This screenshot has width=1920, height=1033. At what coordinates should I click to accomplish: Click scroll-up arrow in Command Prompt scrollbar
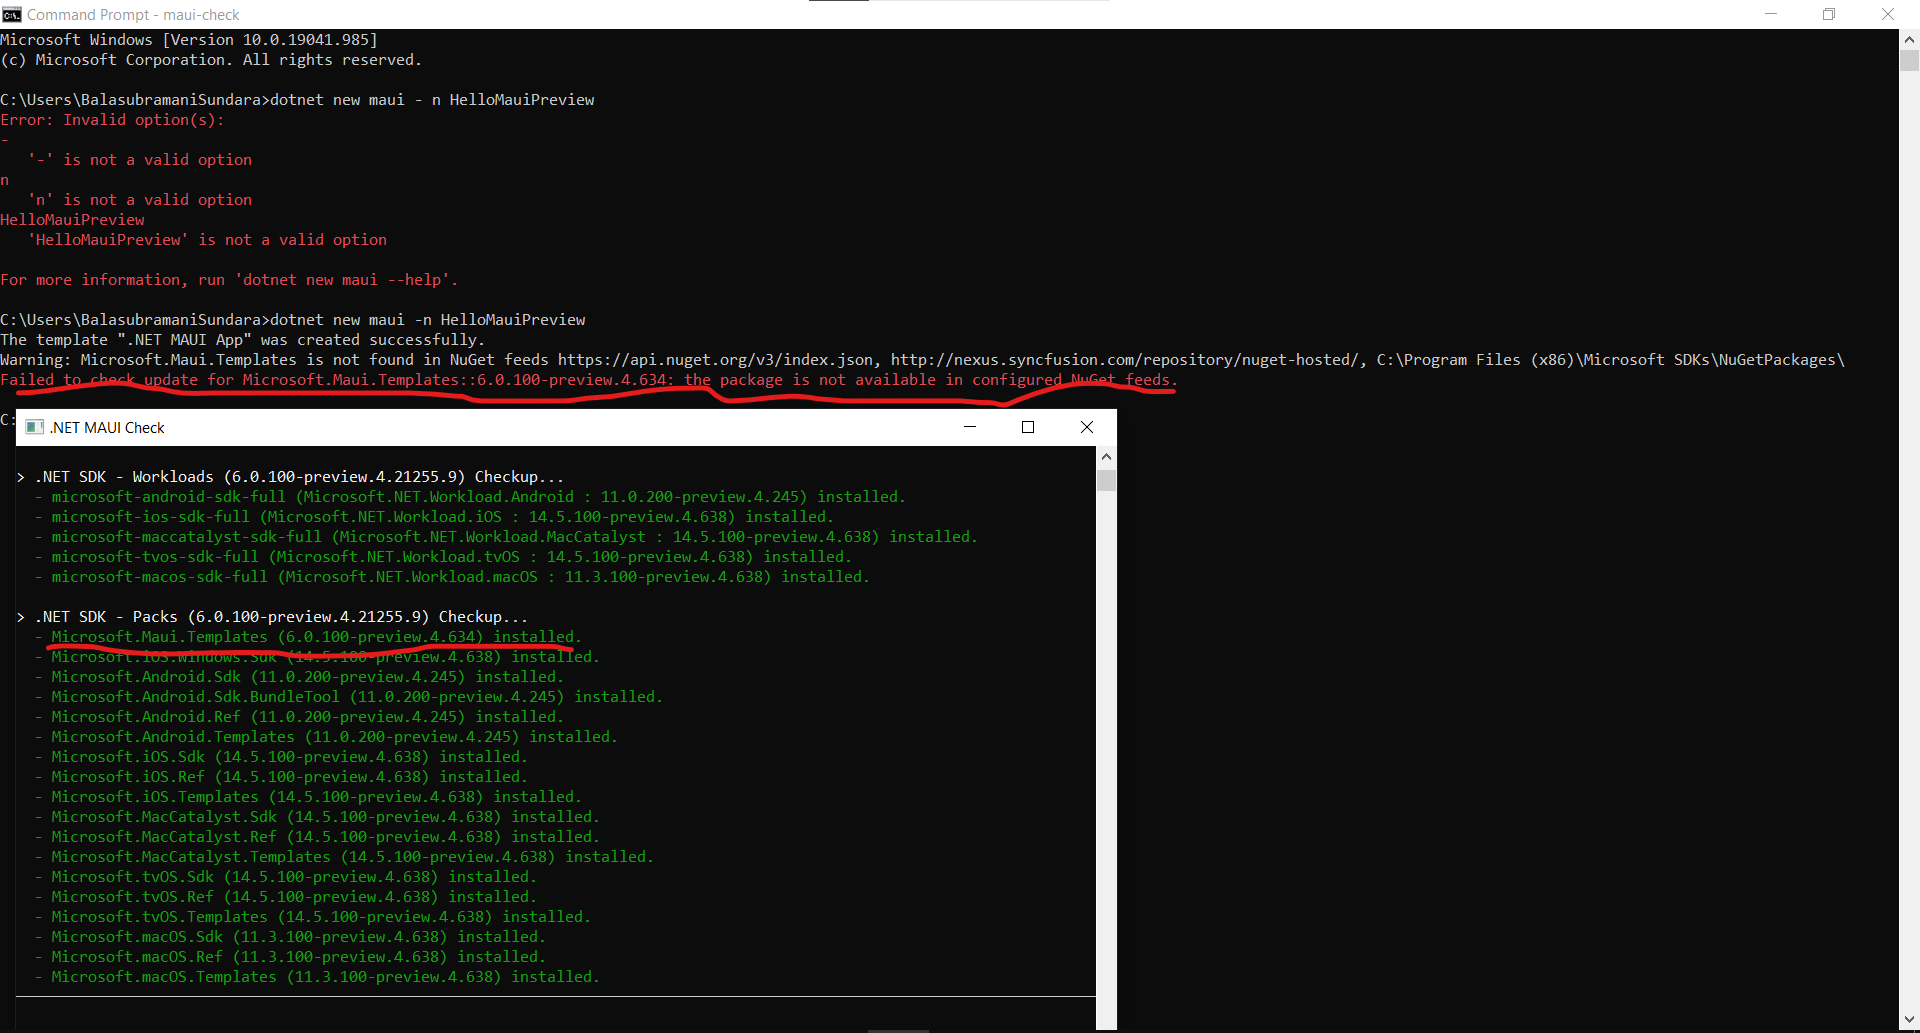pyautogui.click(x=1909, y=40)
